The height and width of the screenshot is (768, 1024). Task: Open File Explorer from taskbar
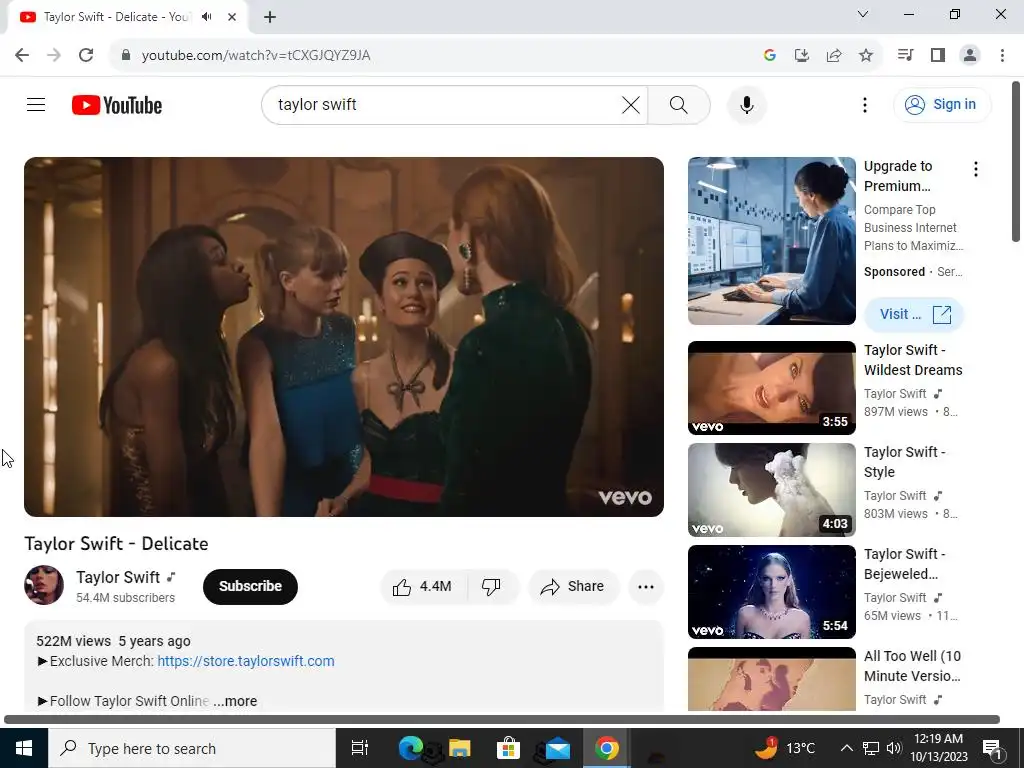click(460, 748)
